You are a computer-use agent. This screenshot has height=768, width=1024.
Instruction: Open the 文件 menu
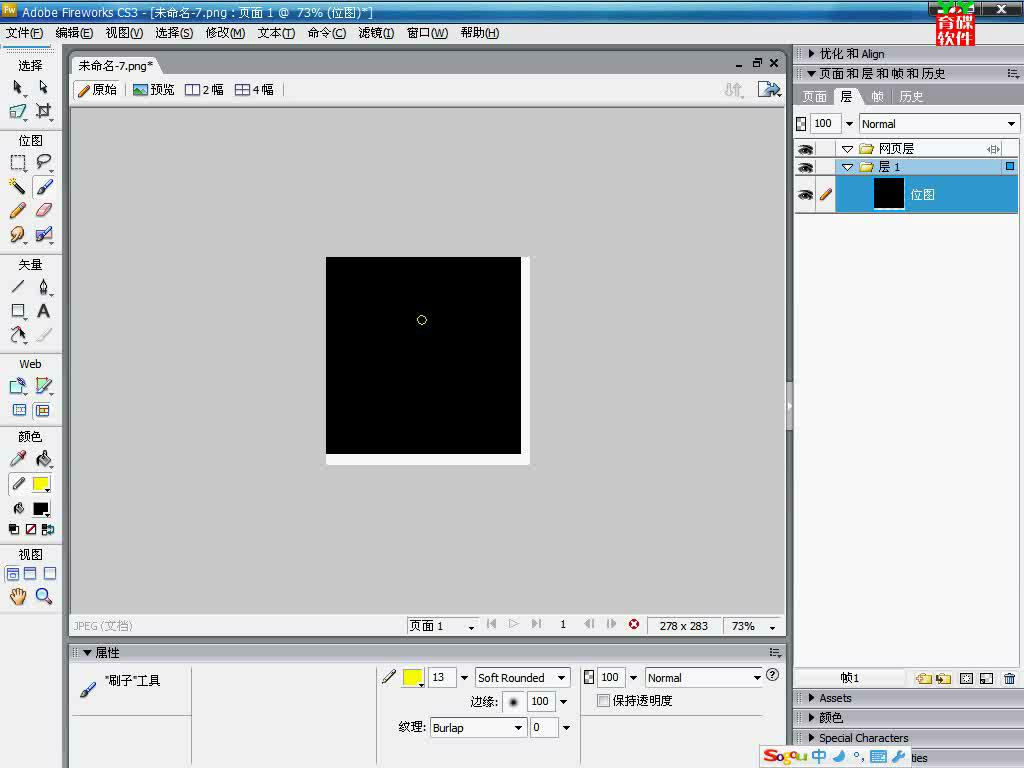[24, 33]
